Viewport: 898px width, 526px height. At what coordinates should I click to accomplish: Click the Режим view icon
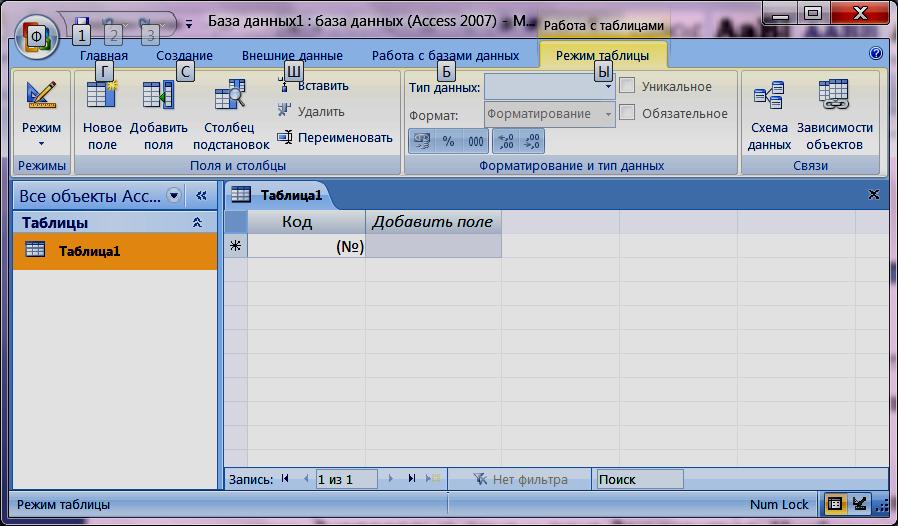[41, 95]
